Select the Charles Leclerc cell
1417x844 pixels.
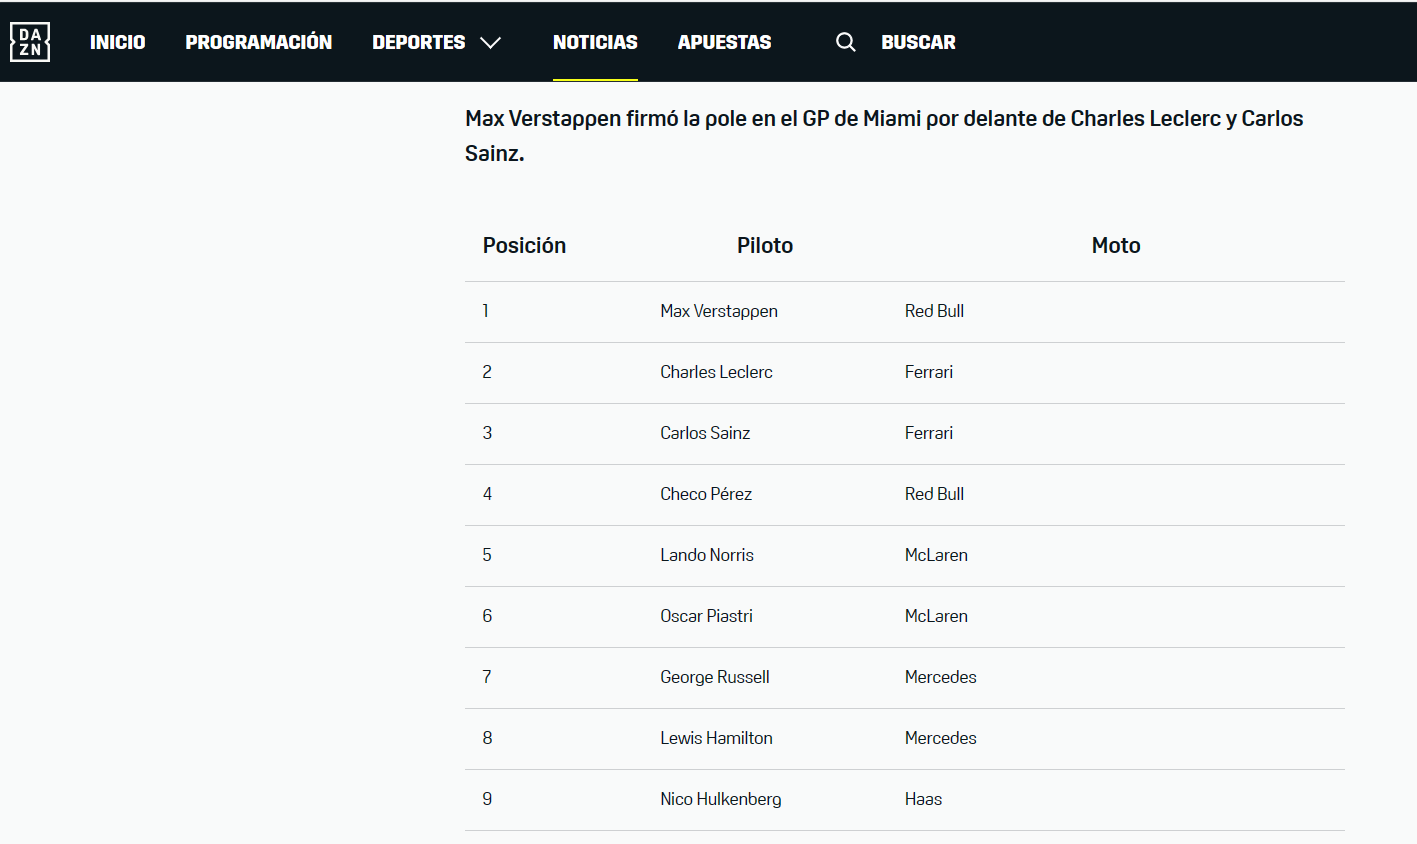[x=716, y=372]
